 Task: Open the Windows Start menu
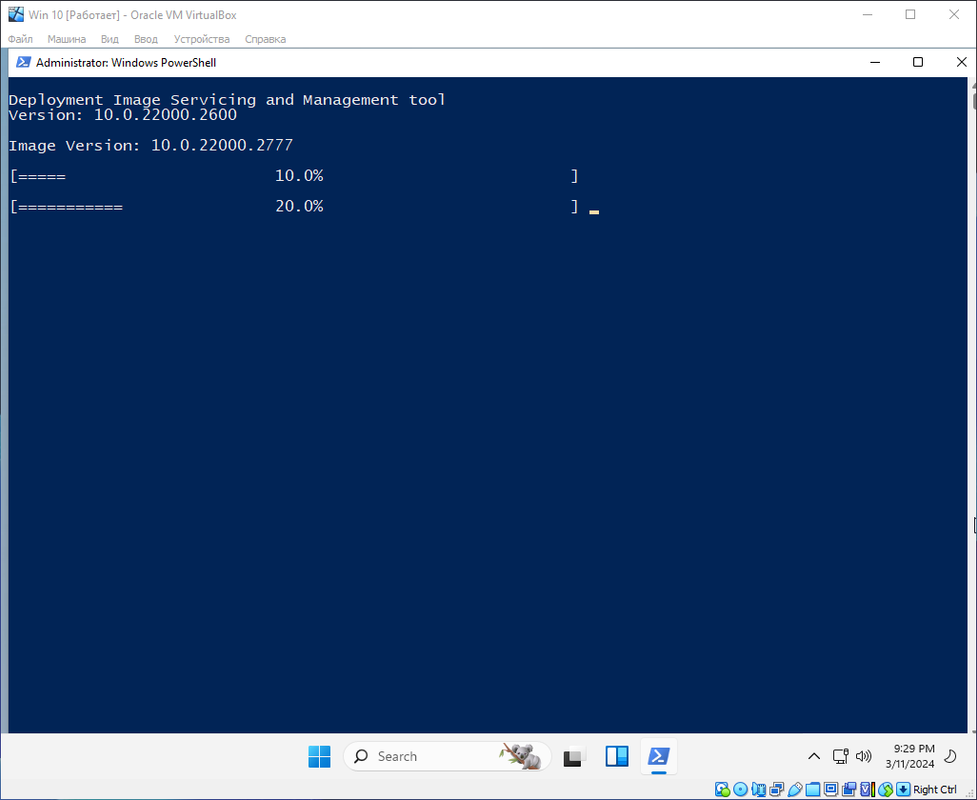point(320,756)
